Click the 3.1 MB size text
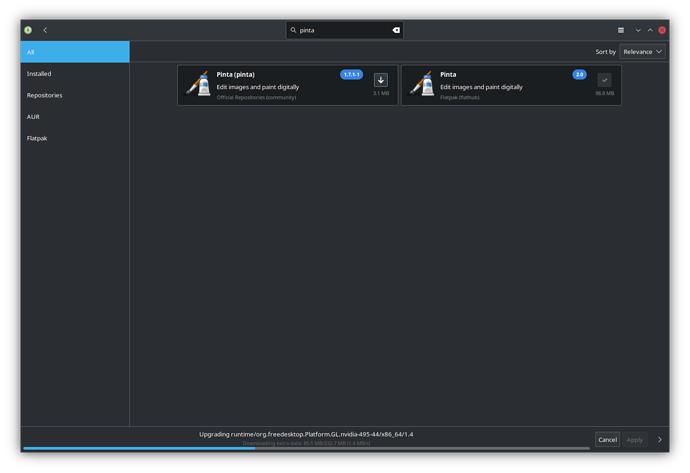This screenshot has width=690, height=473. [x=381, y=93]
